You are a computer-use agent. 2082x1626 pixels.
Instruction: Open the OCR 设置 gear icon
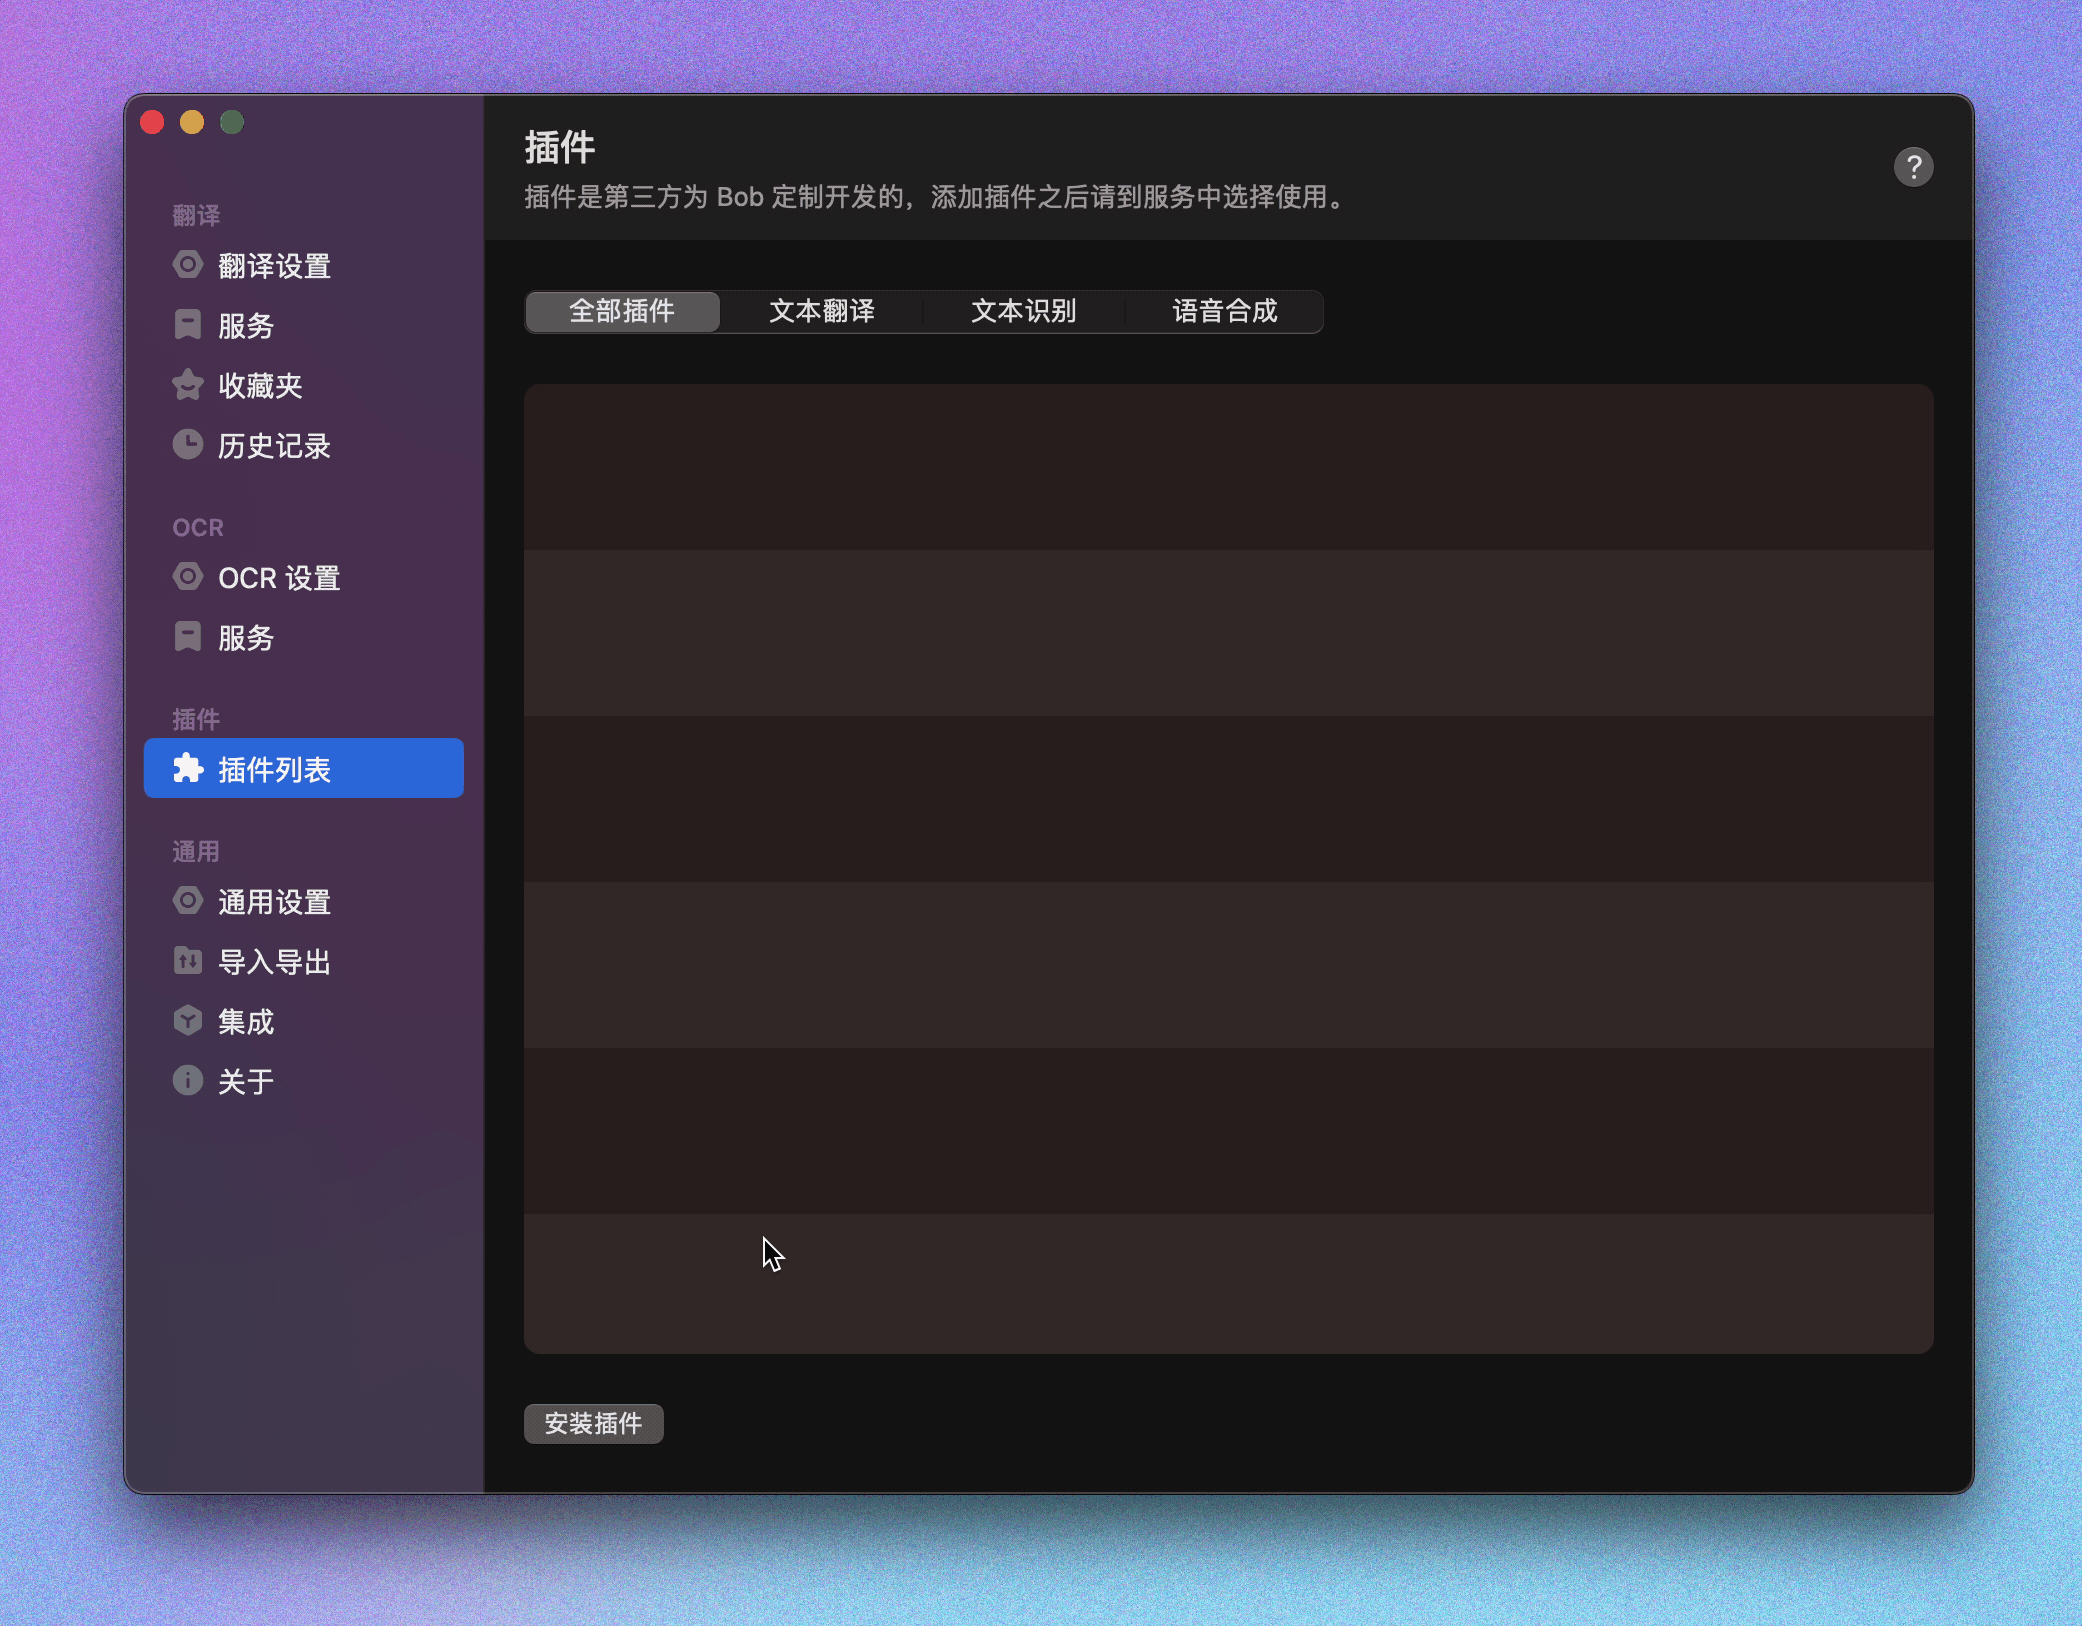point(189,577)
